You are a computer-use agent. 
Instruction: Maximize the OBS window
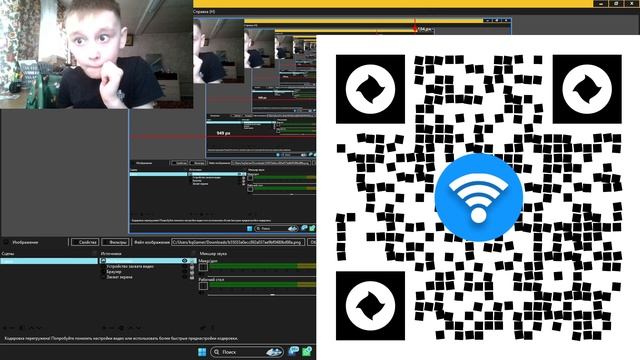617,3
